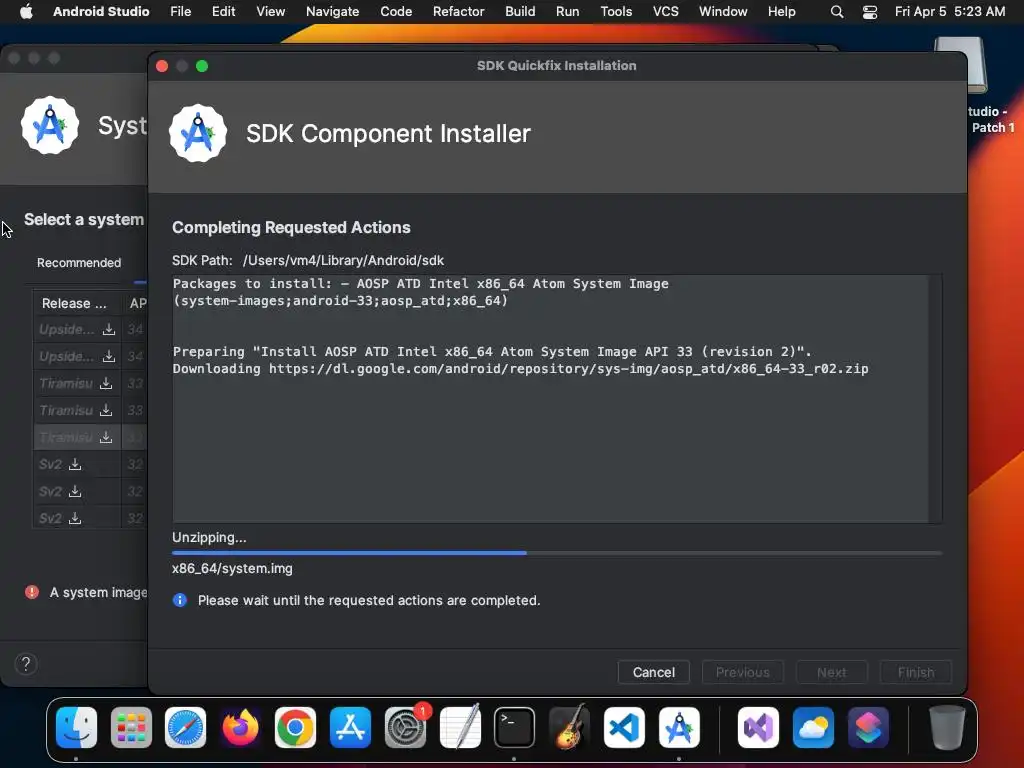Open TextEdit from the dock
Screen dimensions: 1024x768
460,727
